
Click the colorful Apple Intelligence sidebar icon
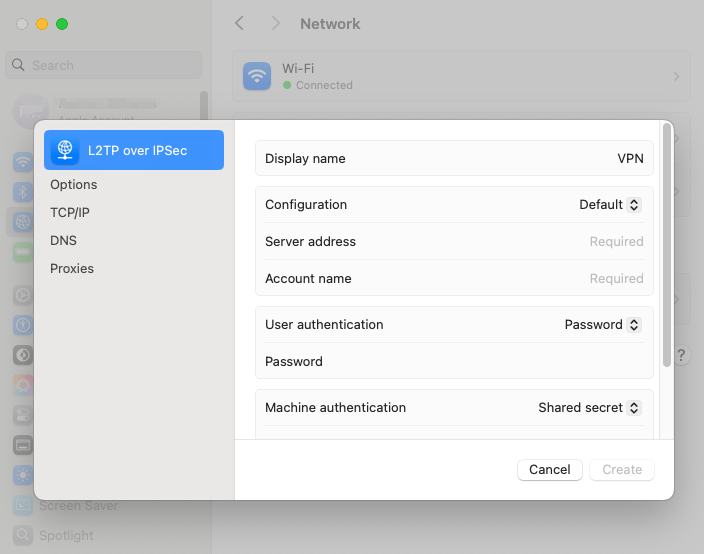coord(23,385)
